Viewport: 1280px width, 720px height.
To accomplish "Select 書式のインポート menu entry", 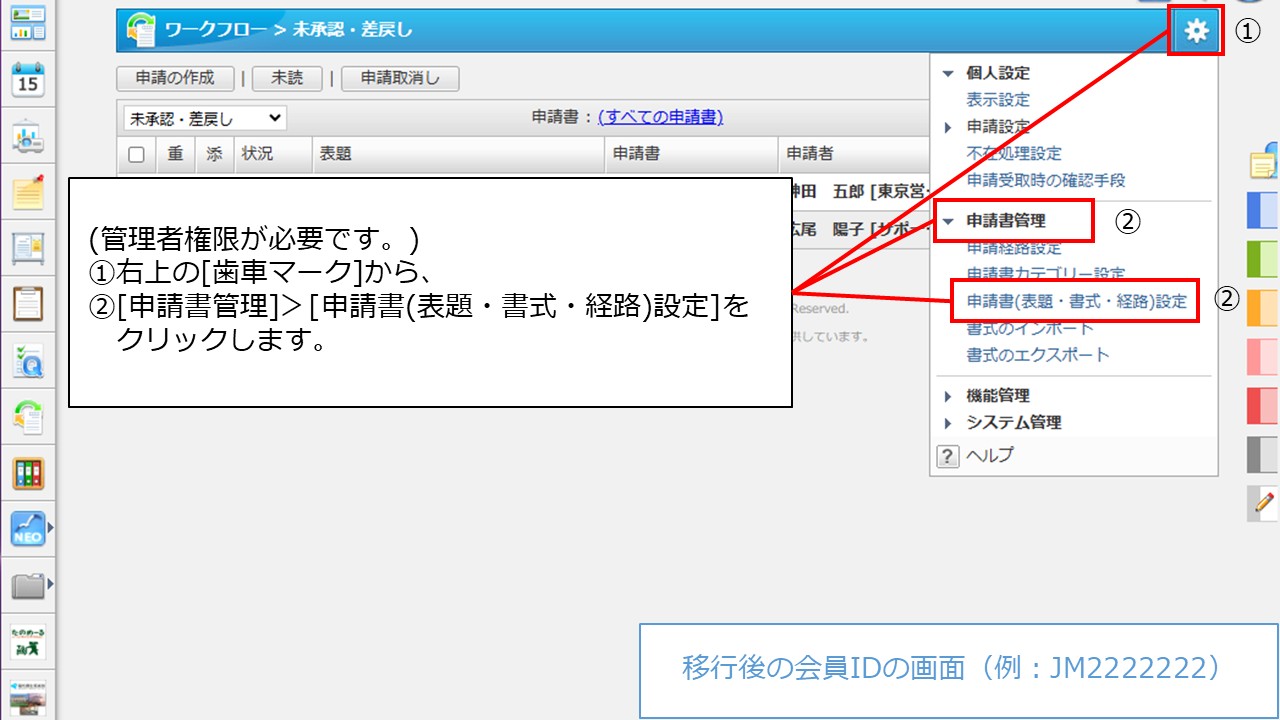I will pos(1030,328).
